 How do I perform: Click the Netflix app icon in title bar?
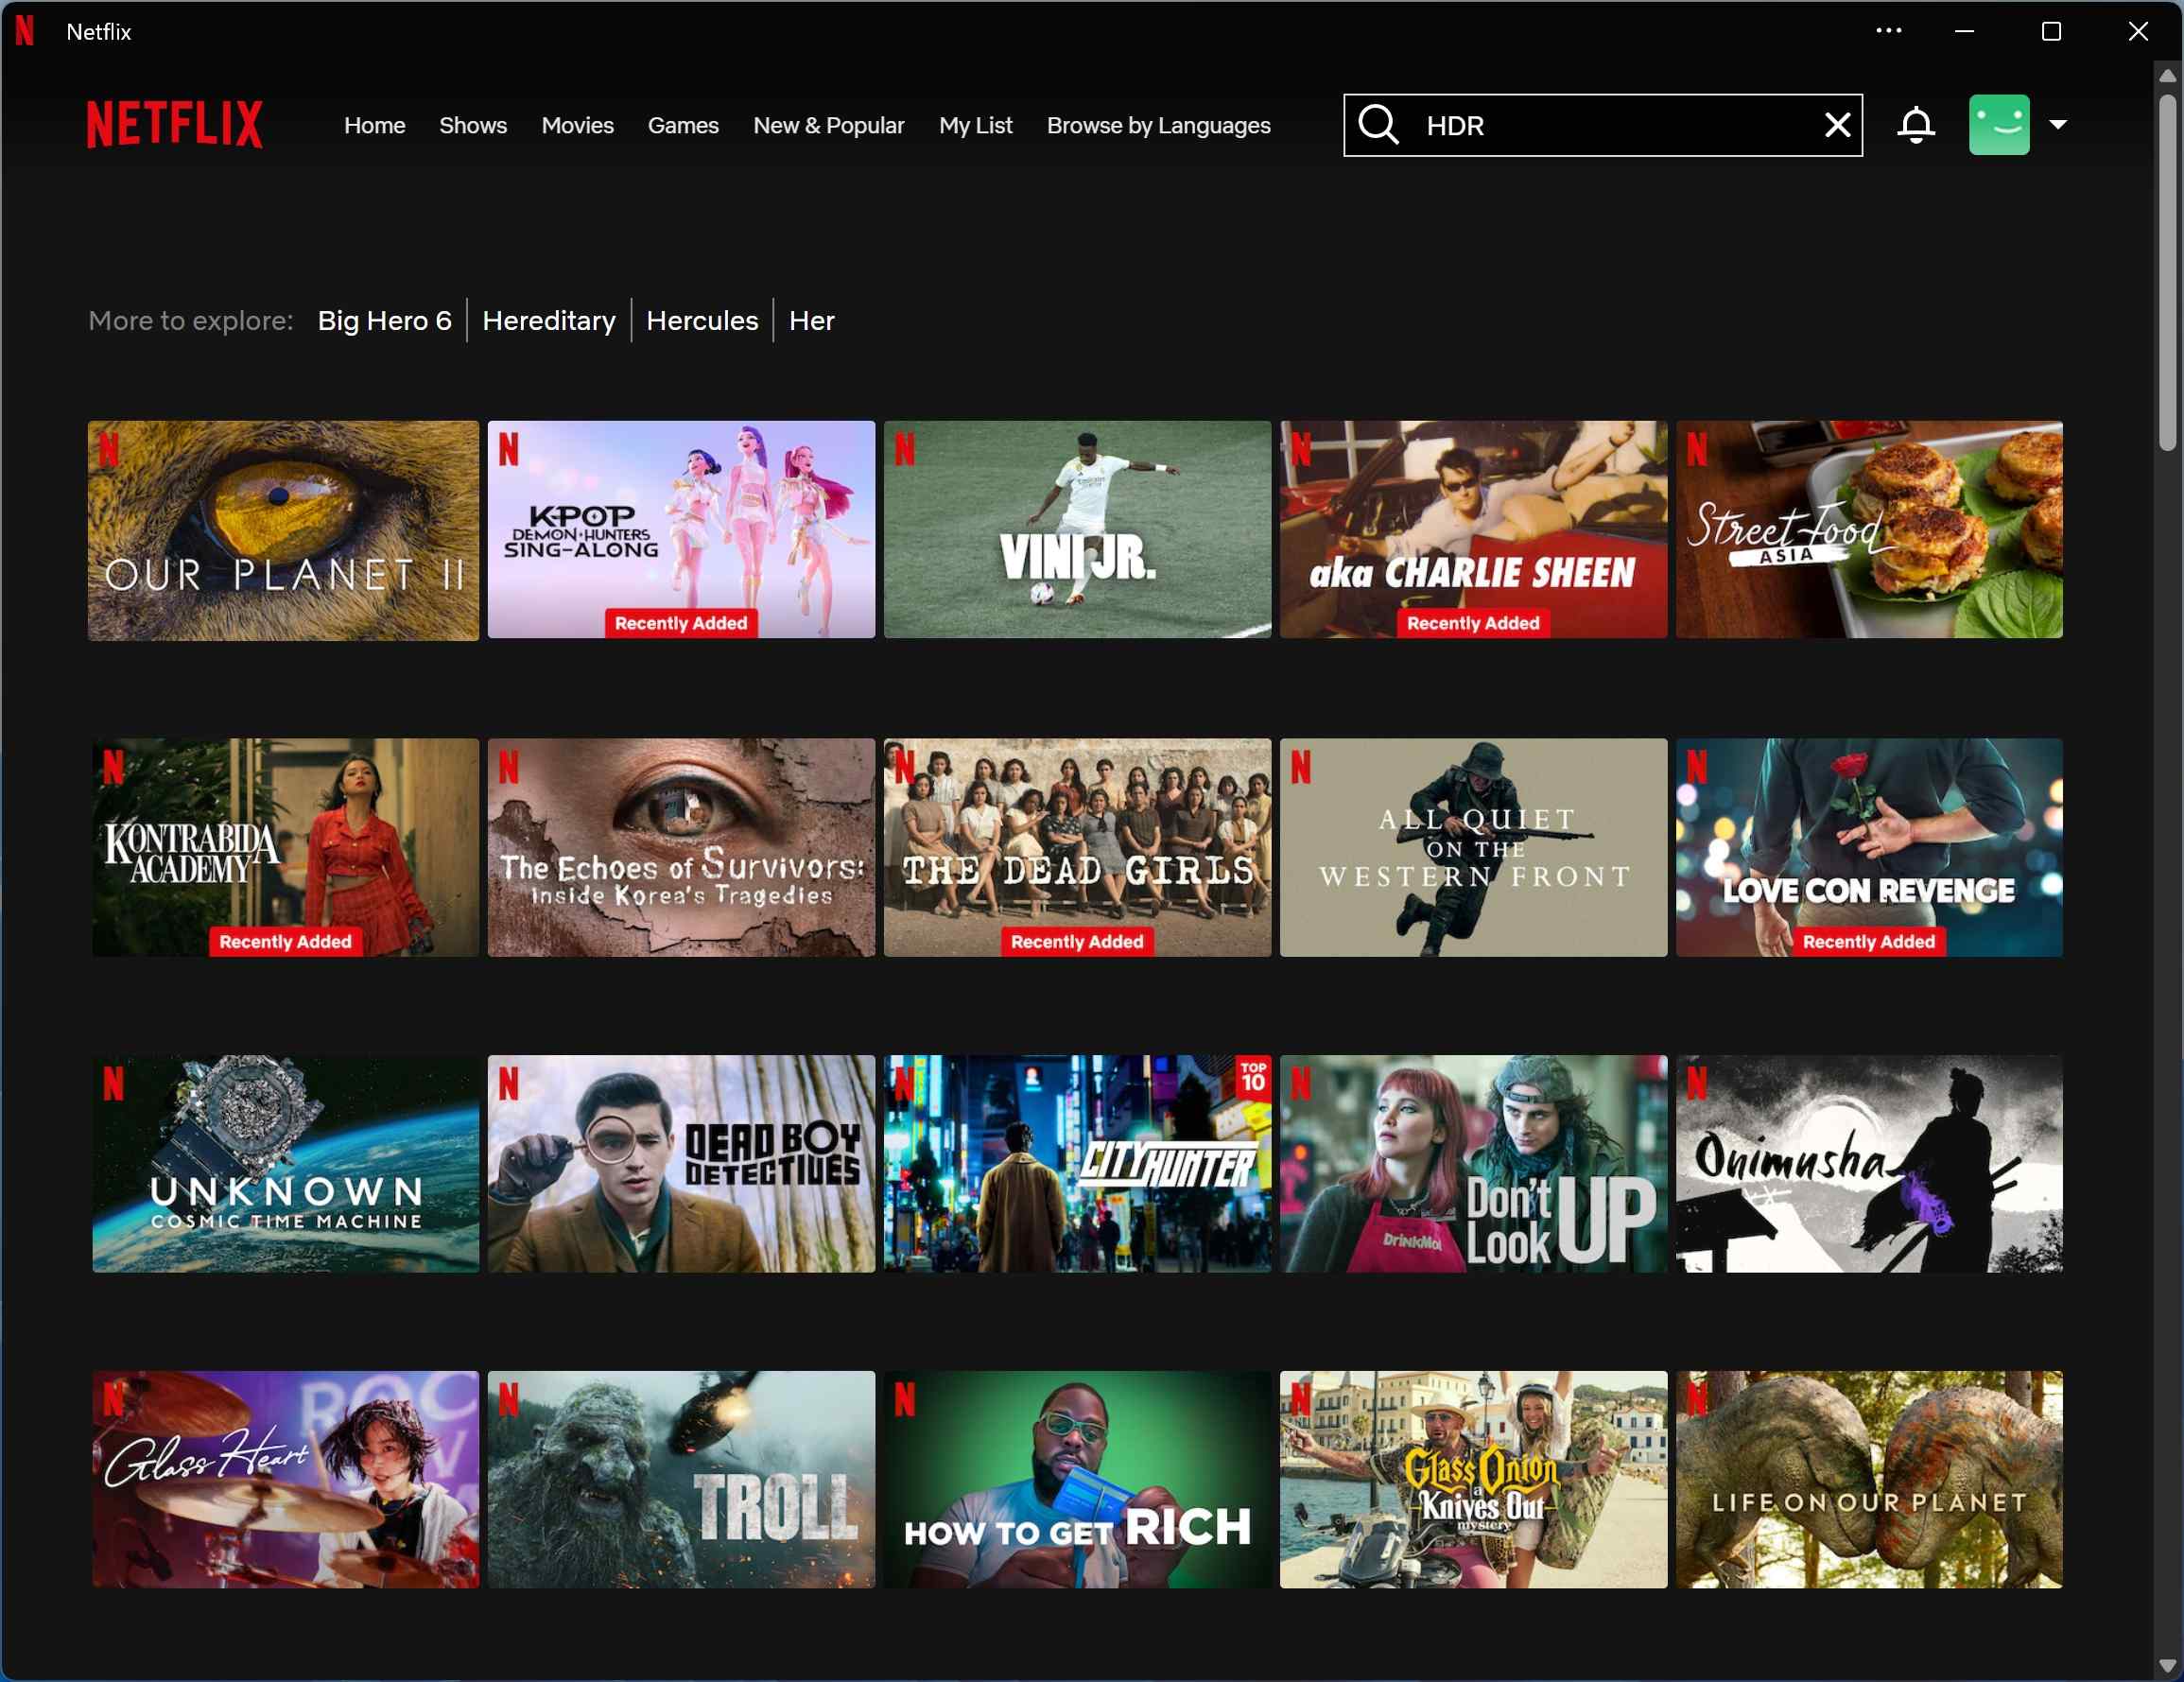(x=25, y=31)
